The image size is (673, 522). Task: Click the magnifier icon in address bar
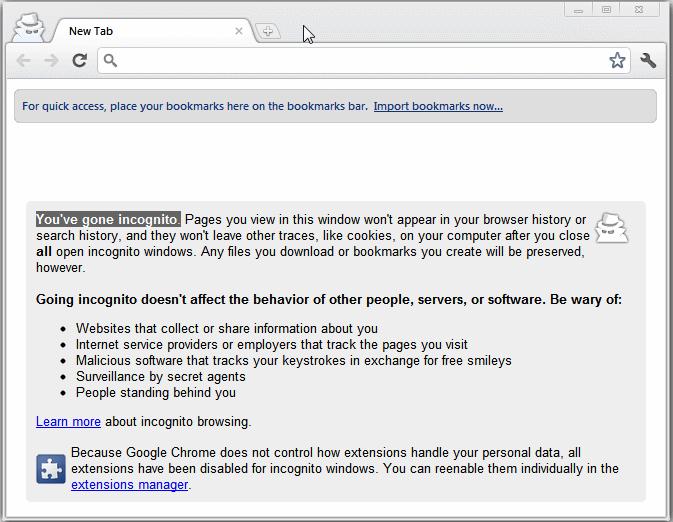[111, 61]
